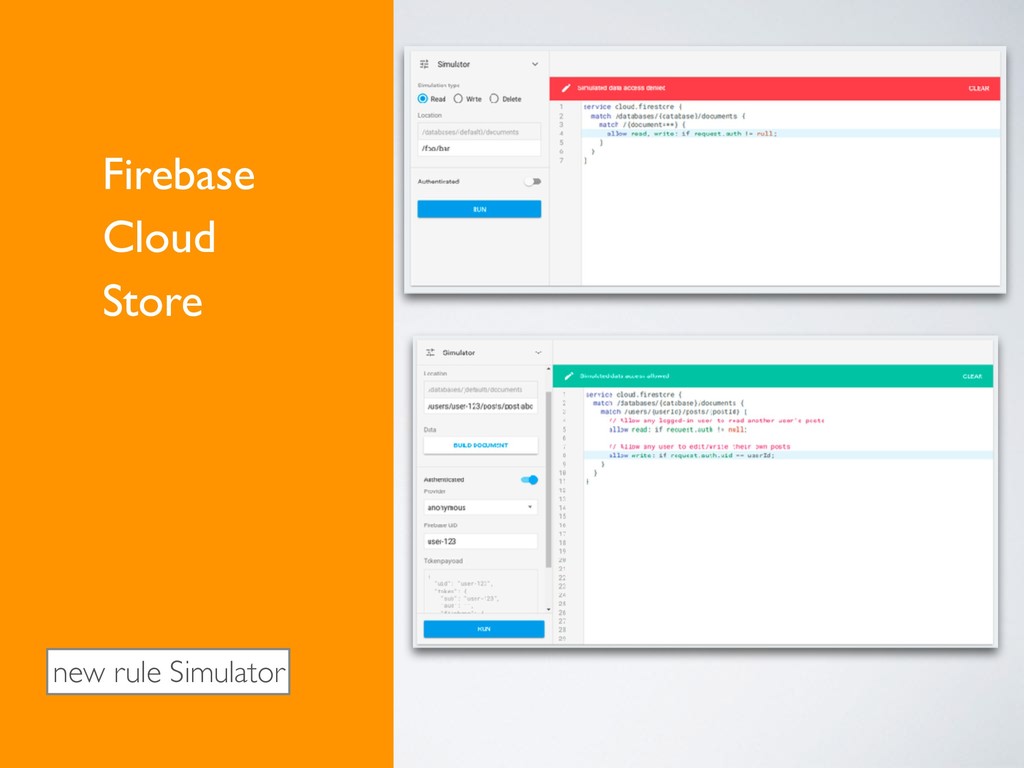The height and width of the screenshot is (768, 1024).
Task: Click the Simulator tune icon in lower panel
Action: coord(430,352)
